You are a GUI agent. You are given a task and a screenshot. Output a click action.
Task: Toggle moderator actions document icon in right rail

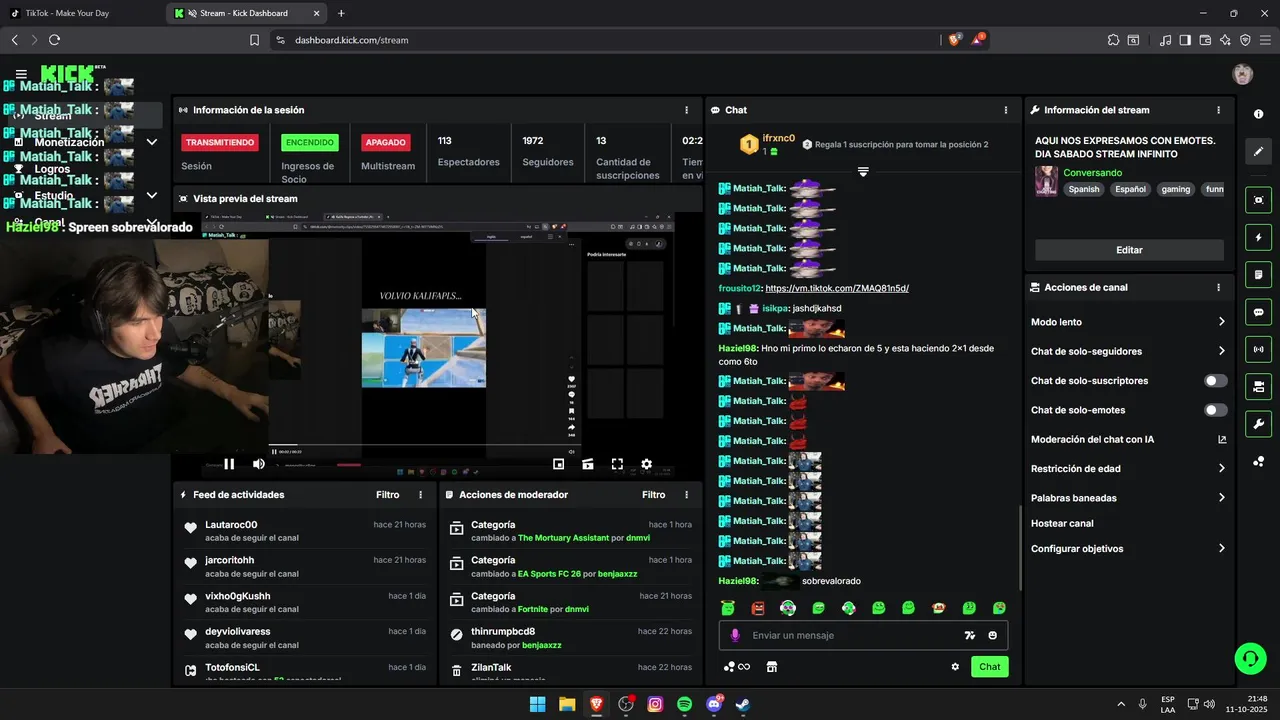[x=1258, y=275]
